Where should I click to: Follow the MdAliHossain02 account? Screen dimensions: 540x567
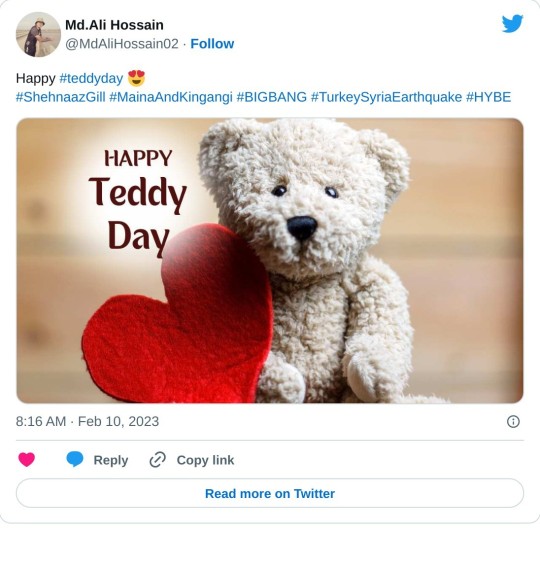click(212, 44)
